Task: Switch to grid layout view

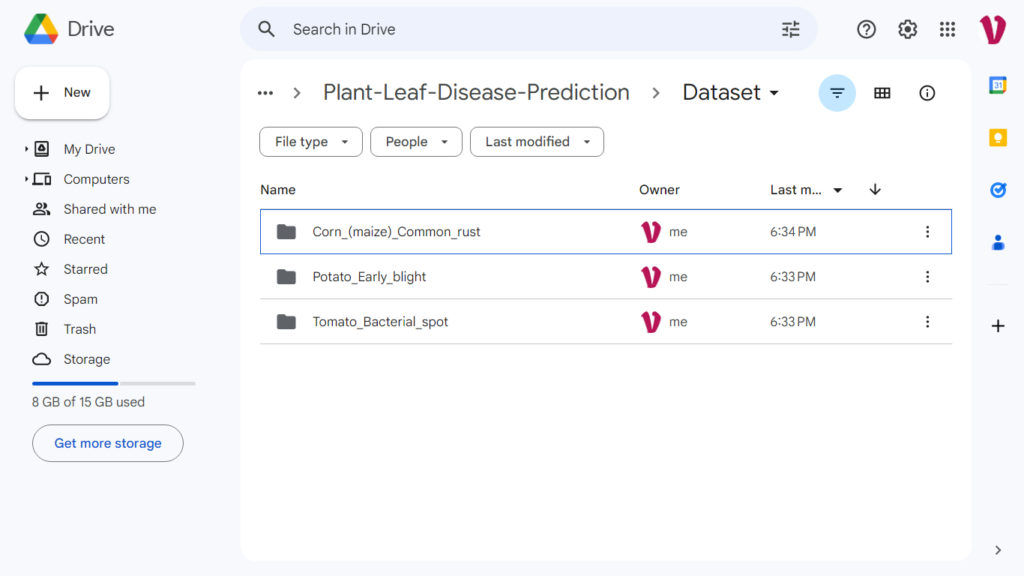Action: 882,93
